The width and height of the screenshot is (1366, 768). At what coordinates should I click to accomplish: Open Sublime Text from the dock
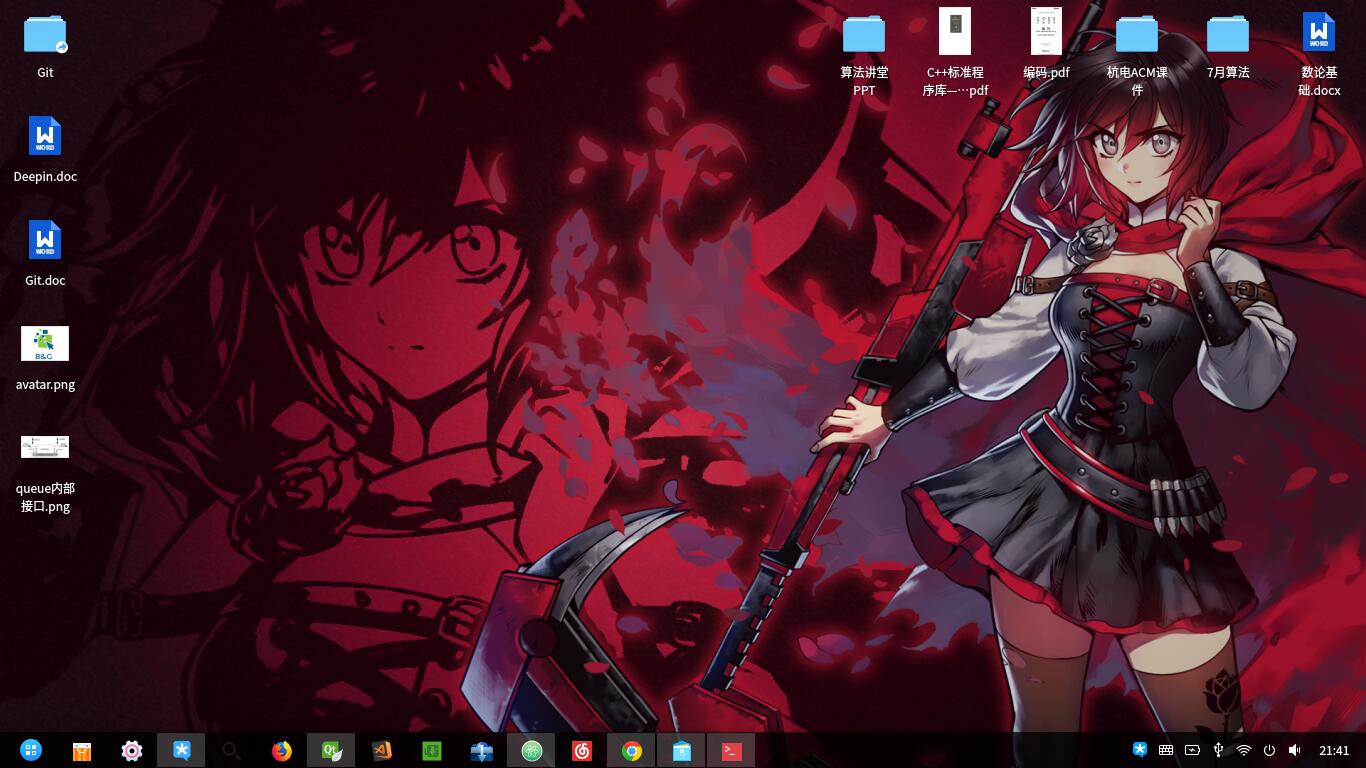coord(382,750)
